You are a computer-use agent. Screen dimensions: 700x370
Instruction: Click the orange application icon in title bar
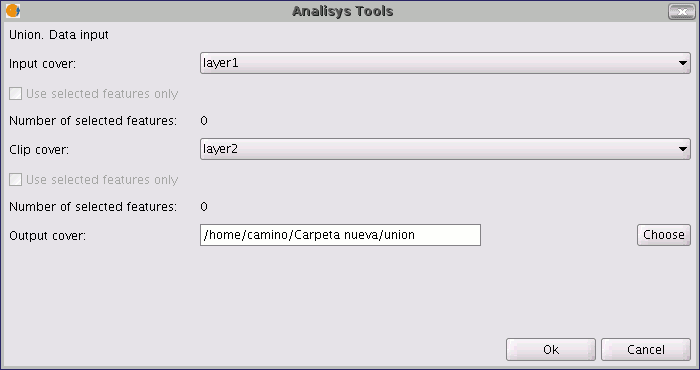(x=13, y=11)
